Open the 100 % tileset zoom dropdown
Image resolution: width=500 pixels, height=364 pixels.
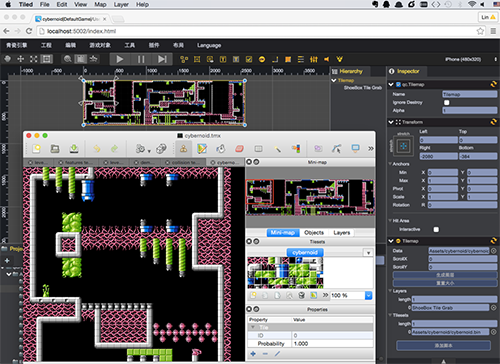(368, 295)
